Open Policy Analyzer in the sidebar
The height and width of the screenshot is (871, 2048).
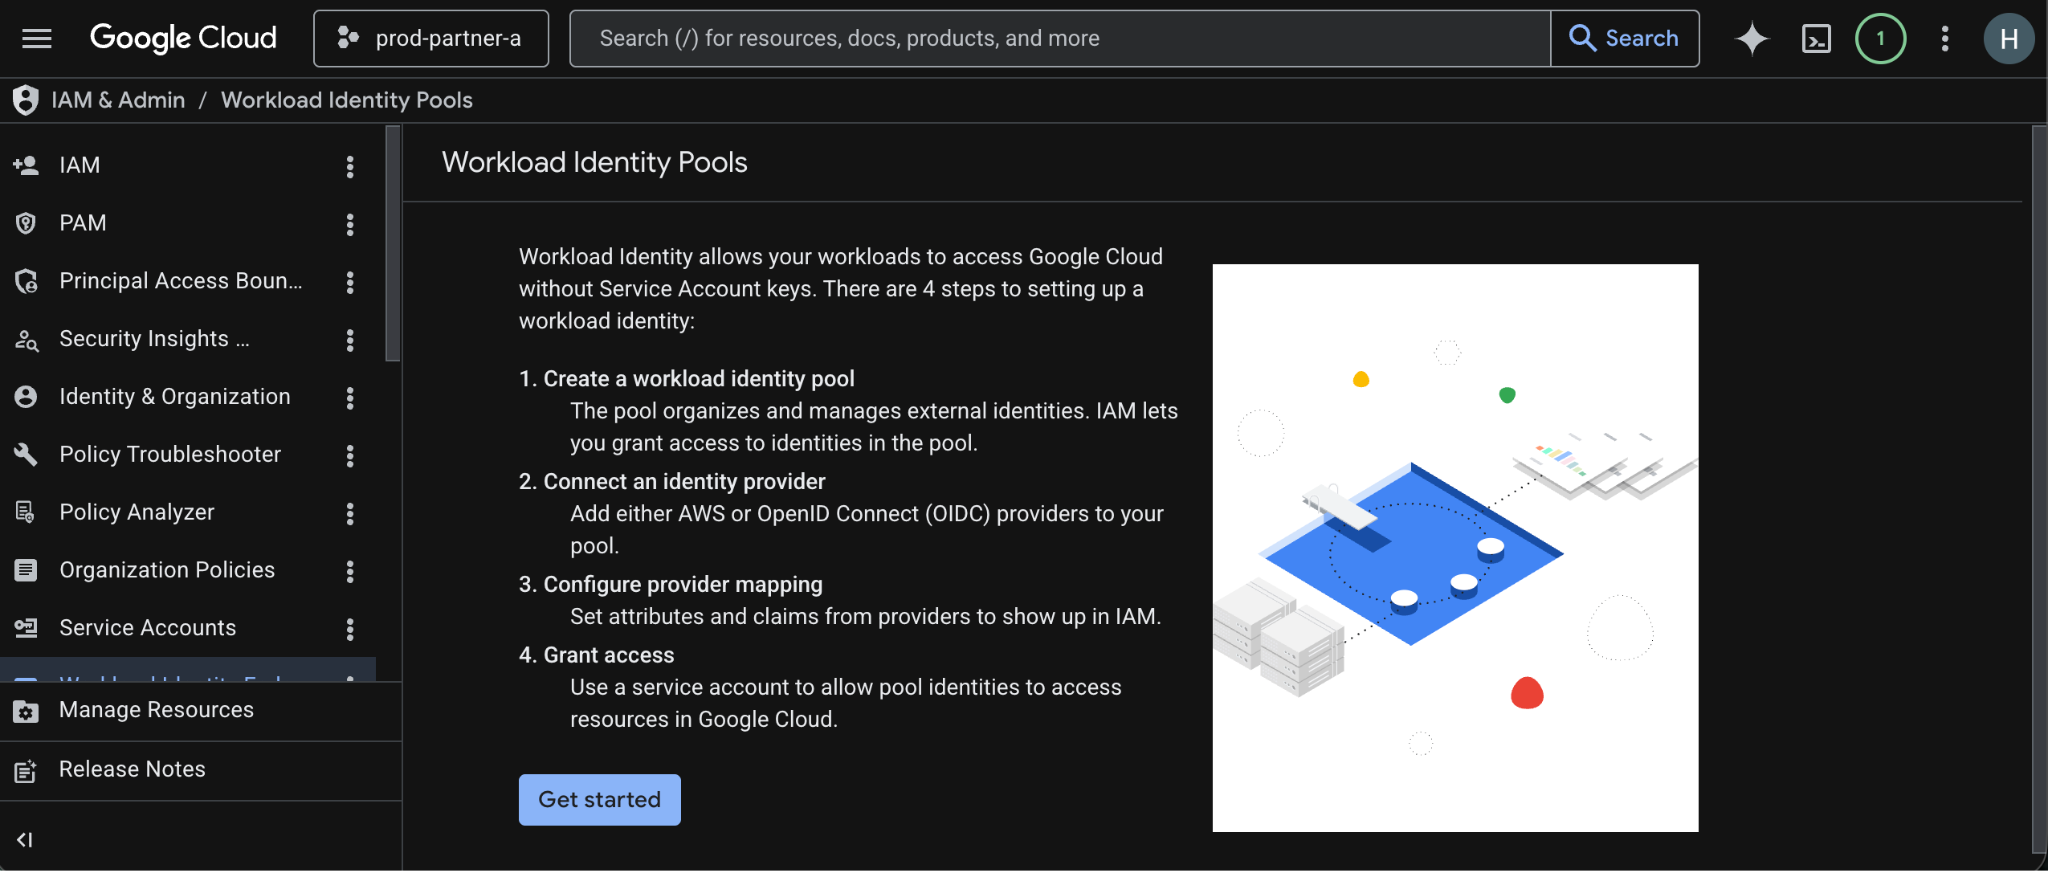(188, 512)
